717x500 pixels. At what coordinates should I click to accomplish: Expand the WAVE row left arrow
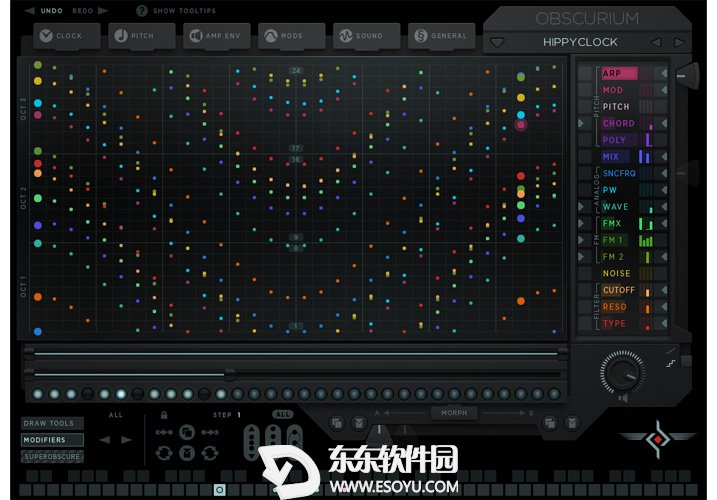581,207
